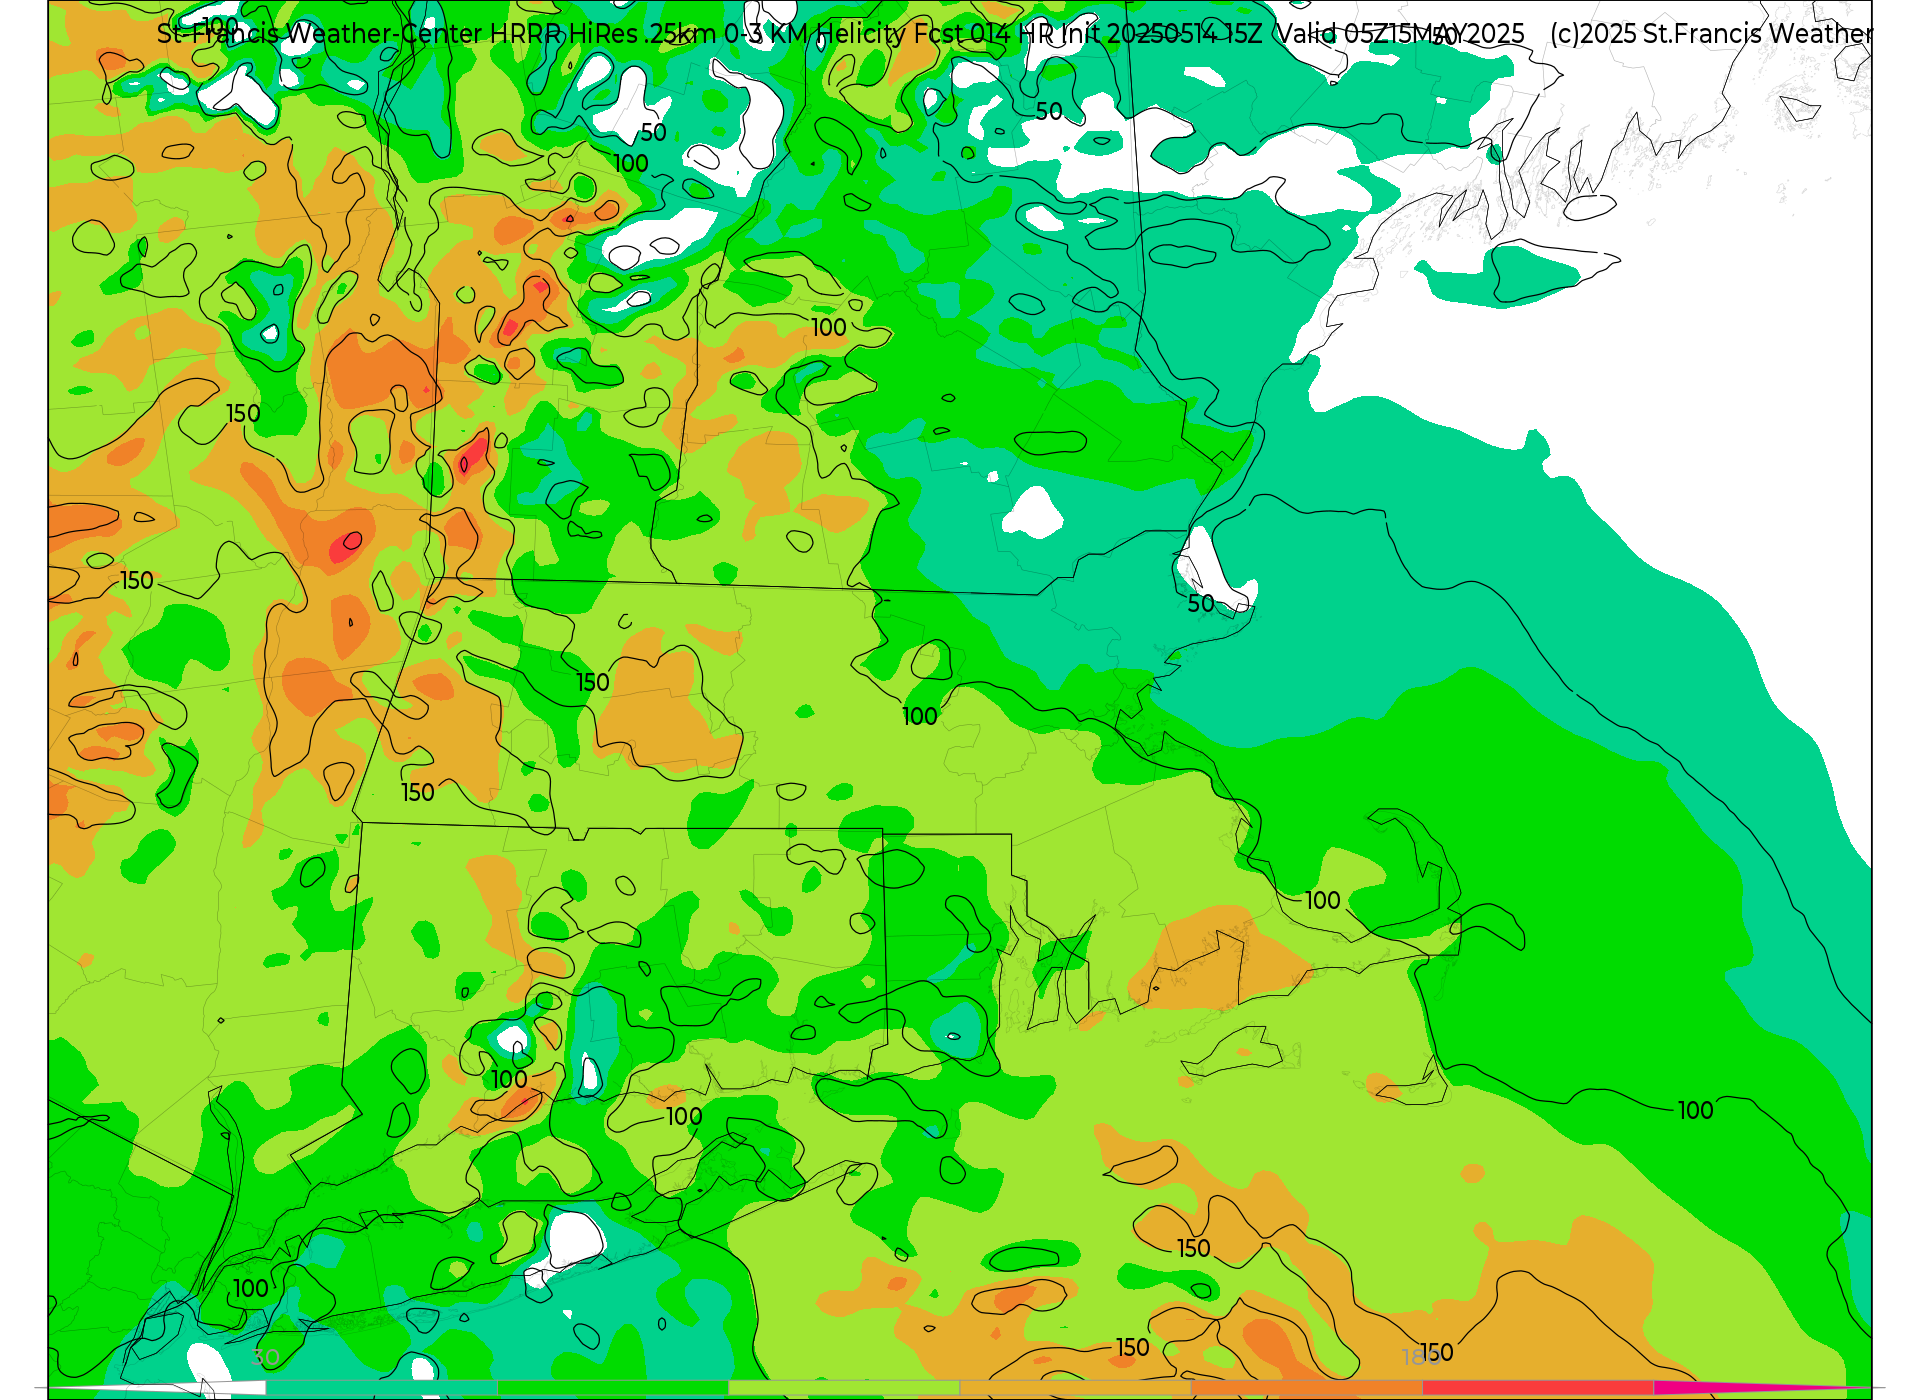Click the 'Init 20250514 15Z' text in the header

(x=1161, y=34)
